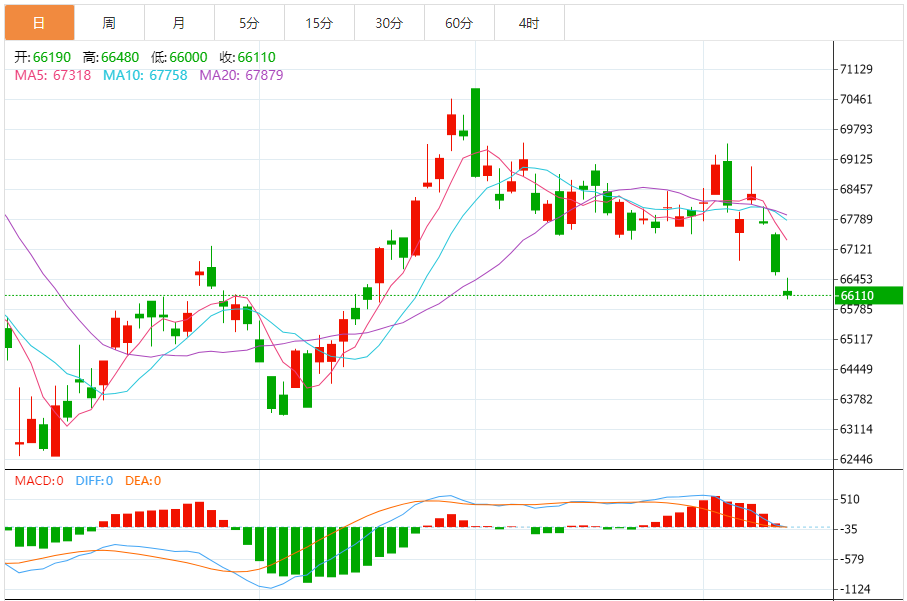Click the high price 高:66480
The image size is (907, 601).
coord(111,57)
